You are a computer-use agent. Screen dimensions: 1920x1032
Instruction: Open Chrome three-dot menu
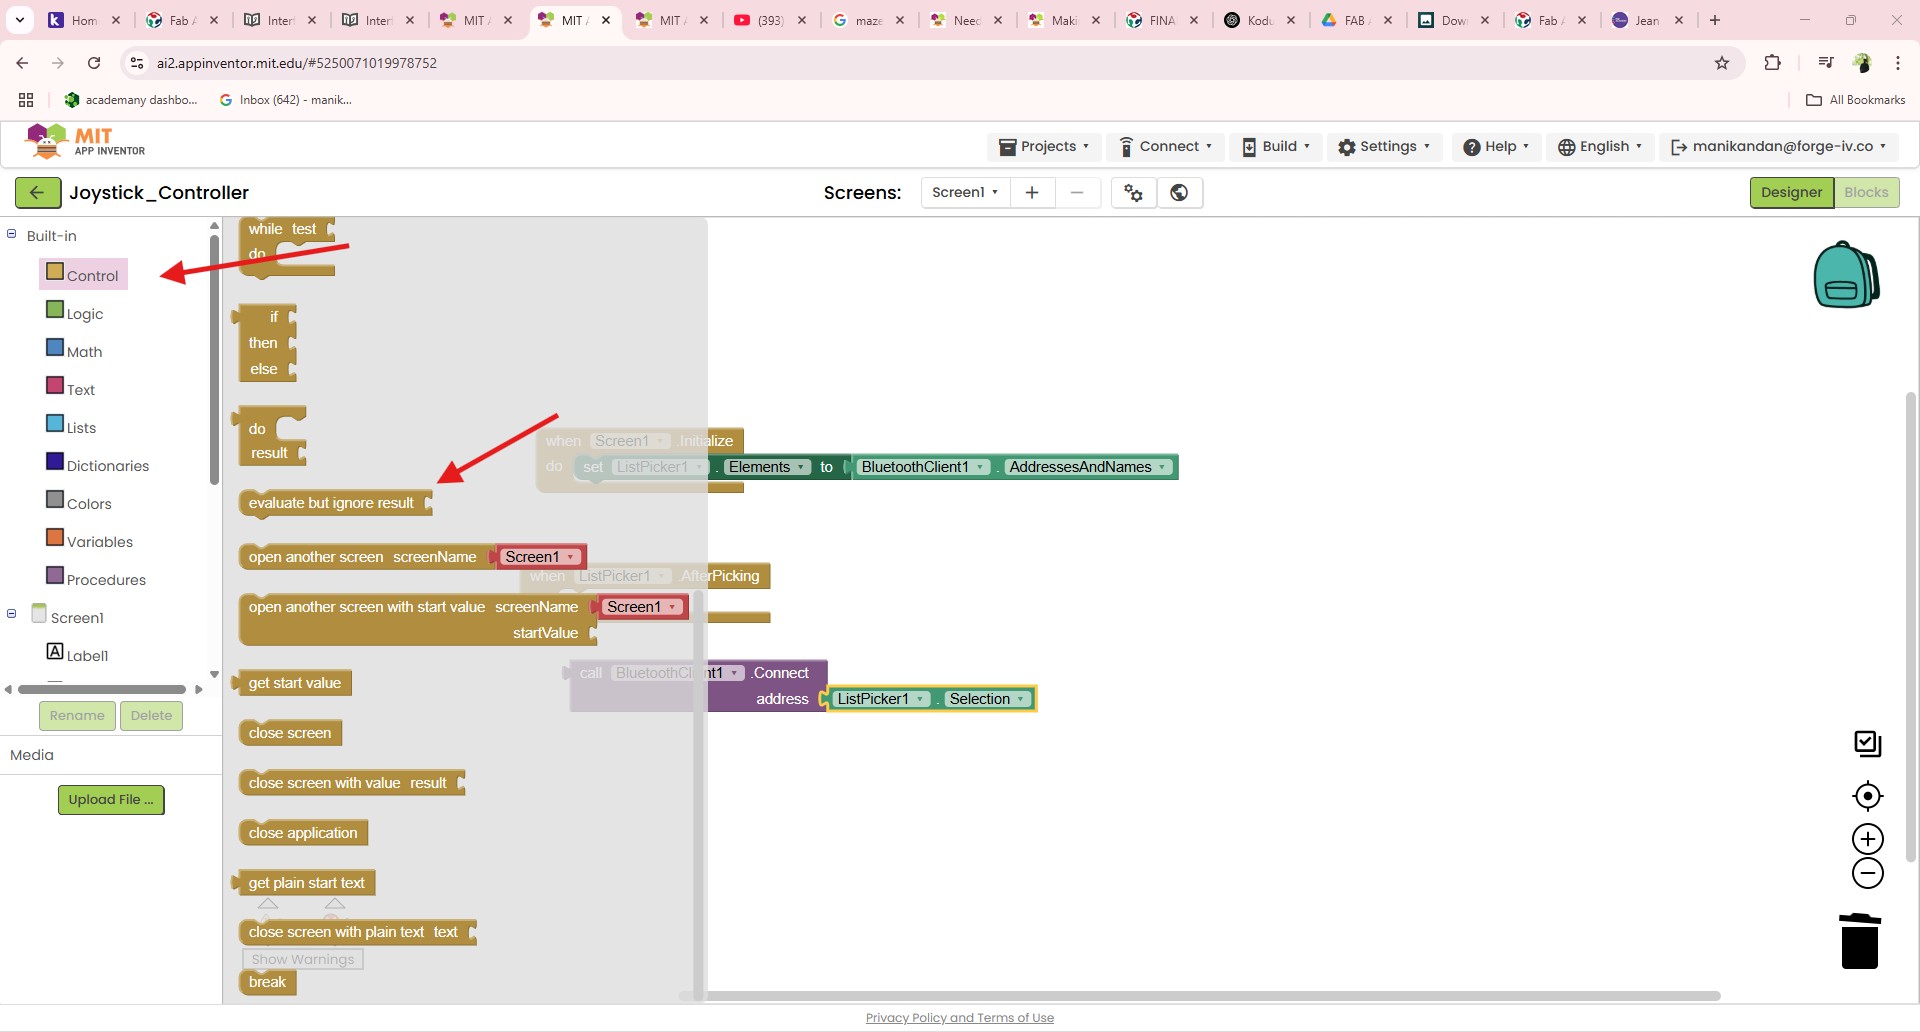[x=1898, y=63]
